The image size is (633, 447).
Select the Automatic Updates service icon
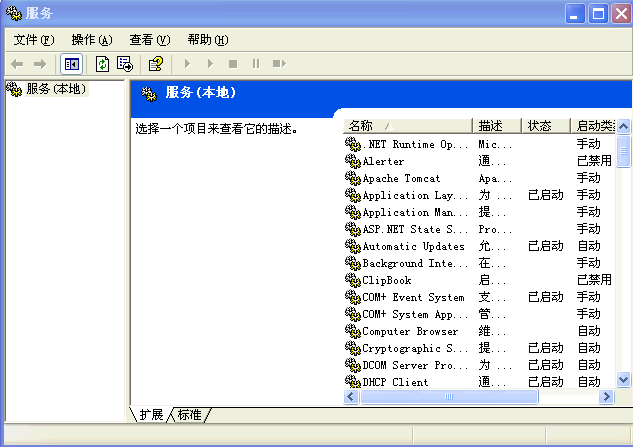click(x=352, y=246)
